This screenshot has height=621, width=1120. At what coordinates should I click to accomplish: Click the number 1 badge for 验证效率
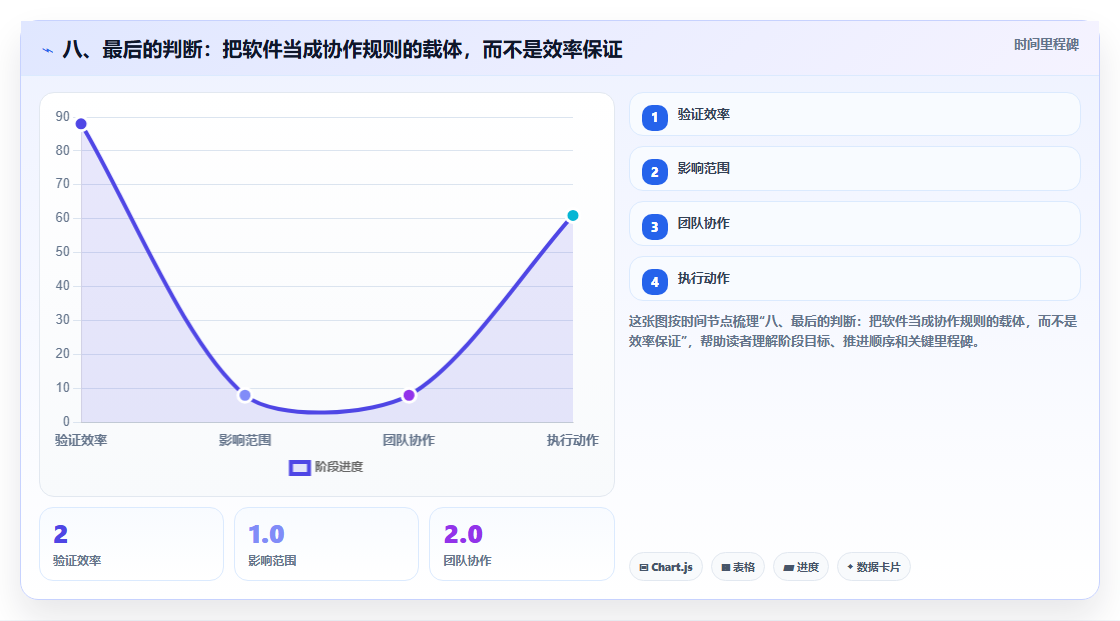tap(654, 117)
